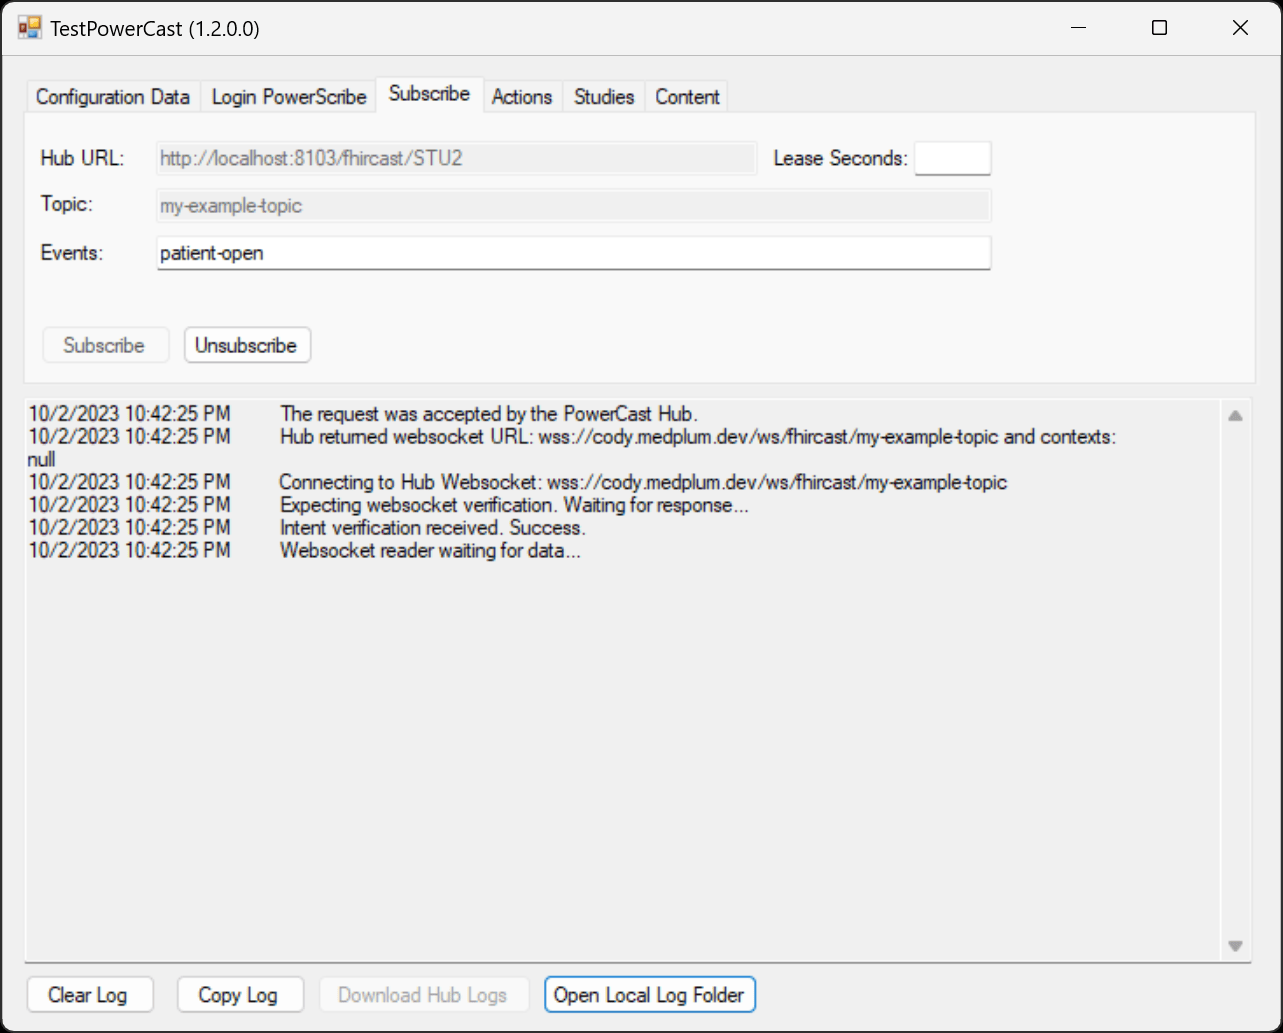Clear the log with Clear Log button
Viewport: 1283px width, 1033px height.
point(89,995)
